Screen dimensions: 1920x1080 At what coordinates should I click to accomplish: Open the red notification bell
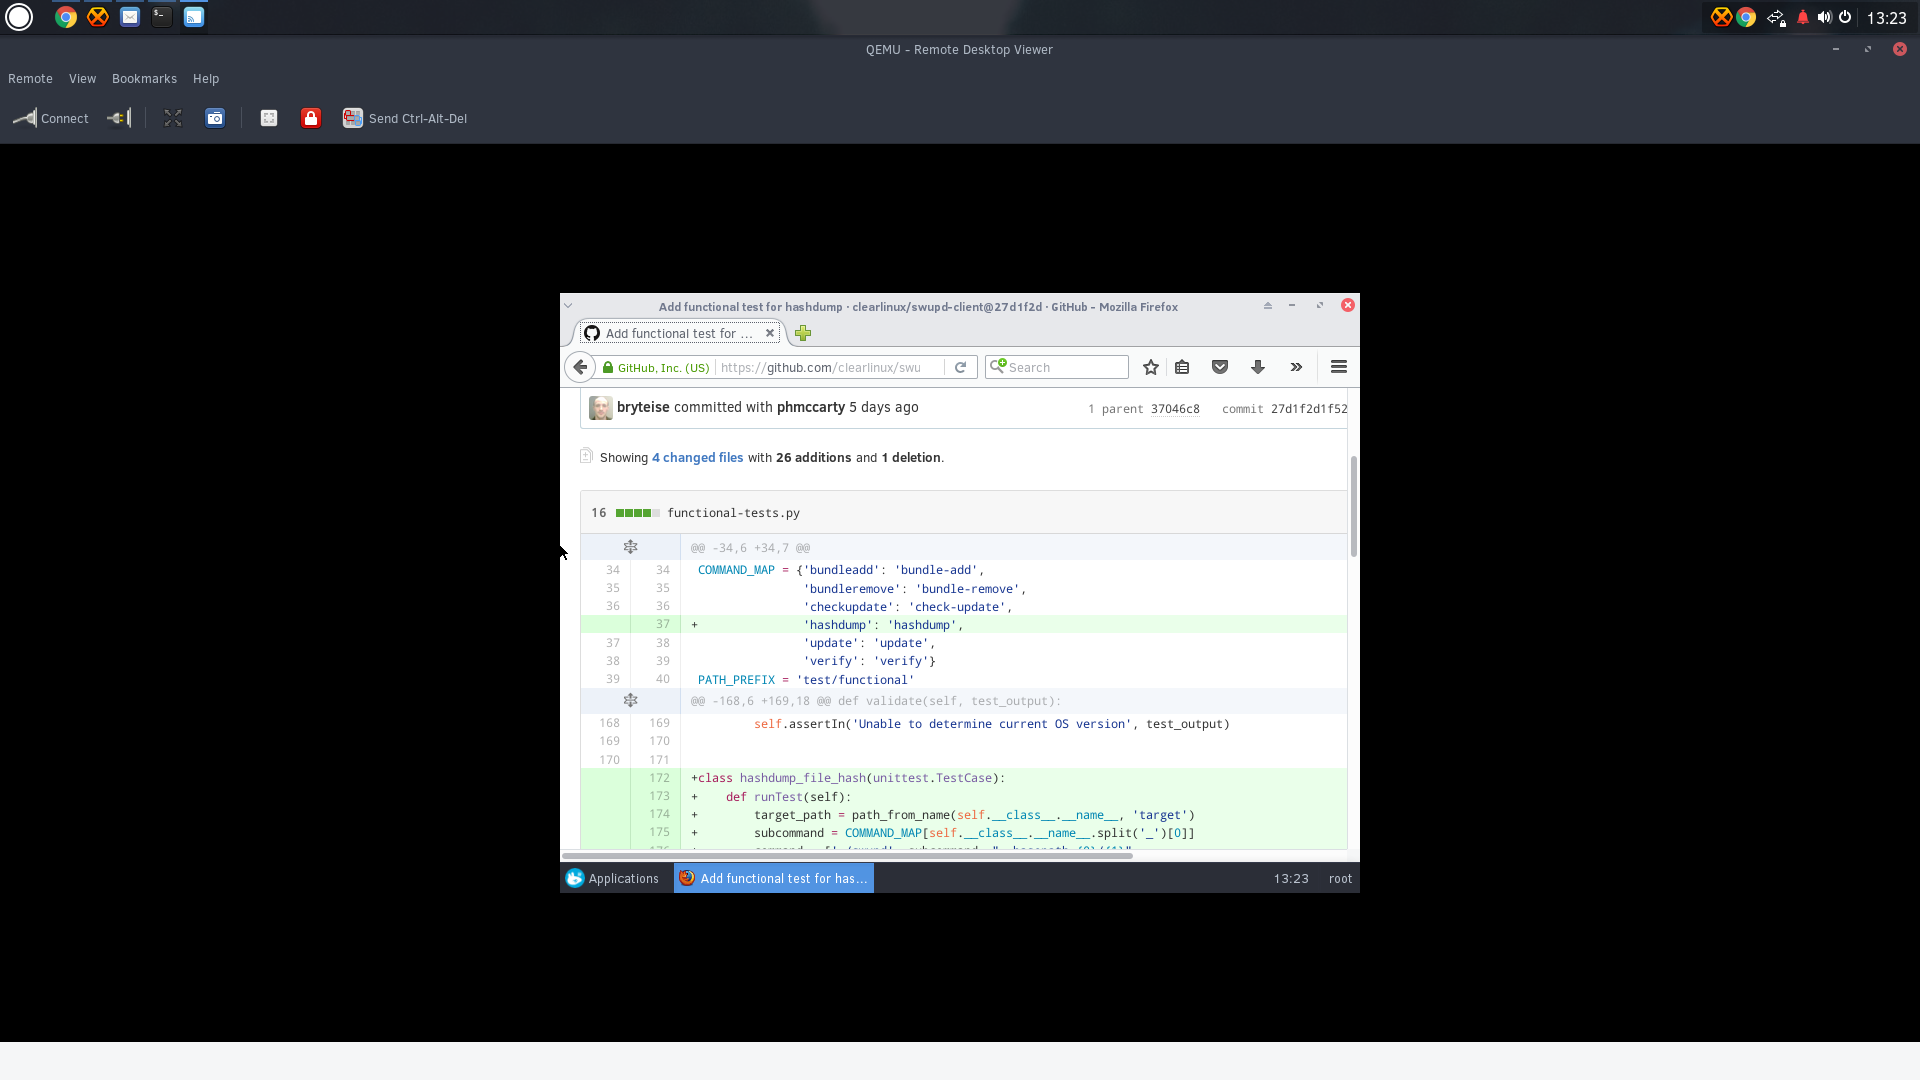coord(1803,17)
